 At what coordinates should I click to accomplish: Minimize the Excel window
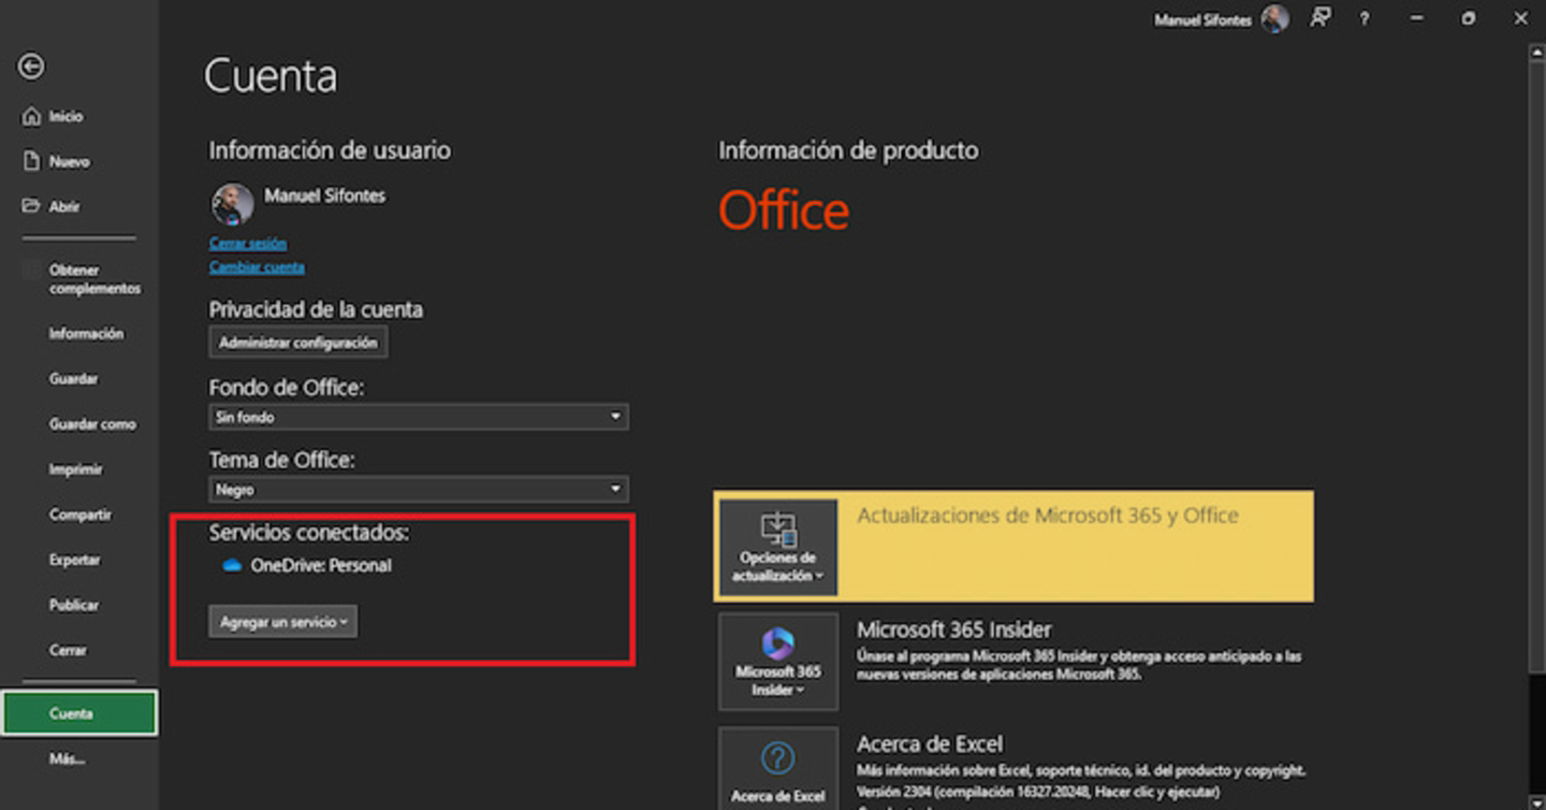[x=1417, y=19]
